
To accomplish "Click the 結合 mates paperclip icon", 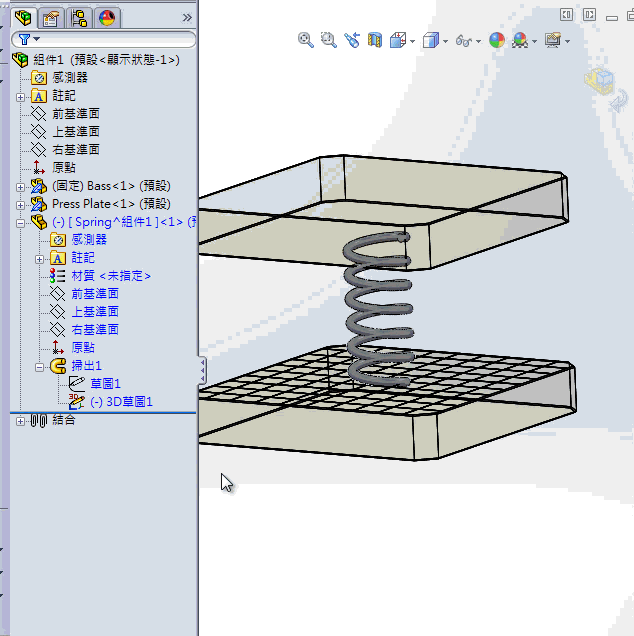I will coord(39,421).
